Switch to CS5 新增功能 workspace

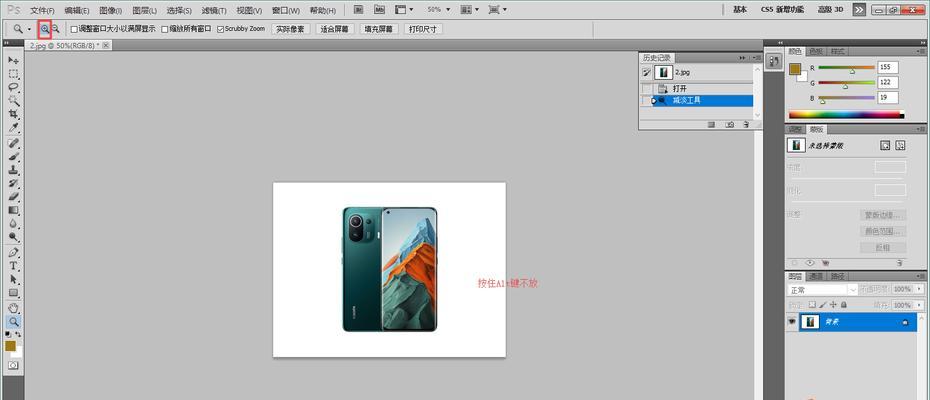[x=782, y=9]
